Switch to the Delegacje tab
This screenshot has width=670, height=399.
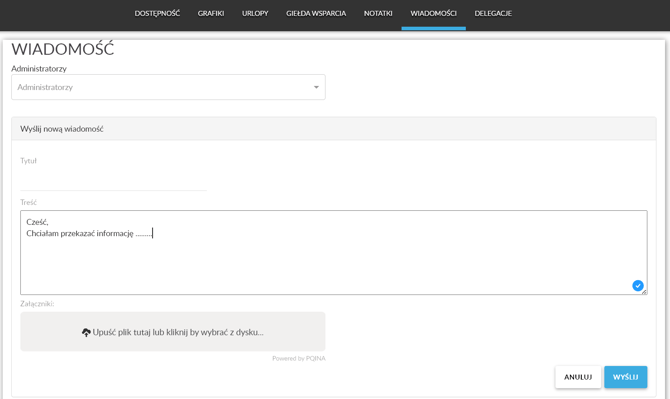tap(493, 13)
